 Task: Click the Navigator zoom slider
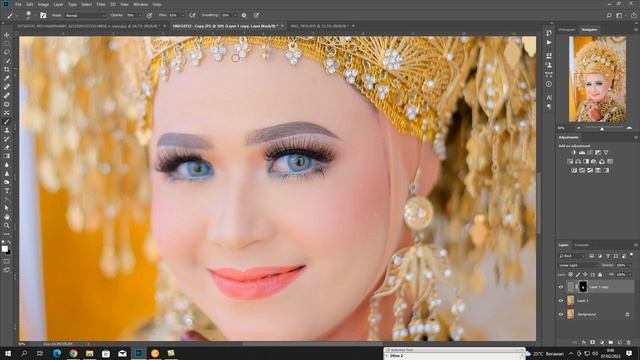pyautogui.click(x=602, y=129)
